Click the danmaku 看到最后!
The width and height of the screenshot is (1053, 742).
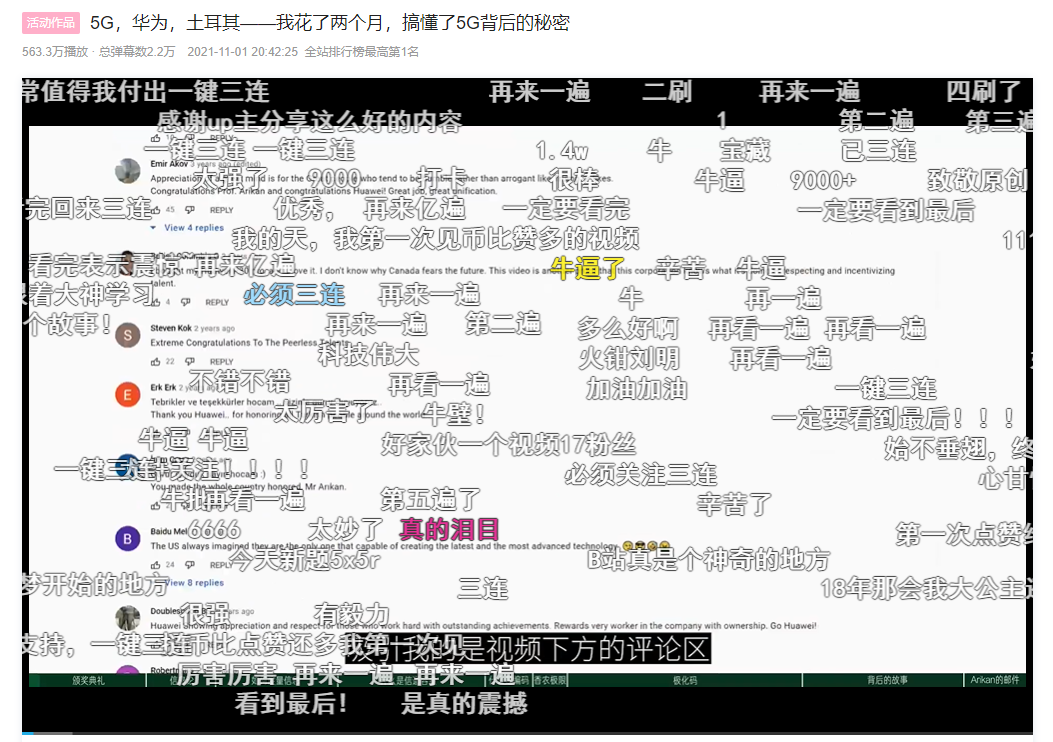tap(291, 704)
